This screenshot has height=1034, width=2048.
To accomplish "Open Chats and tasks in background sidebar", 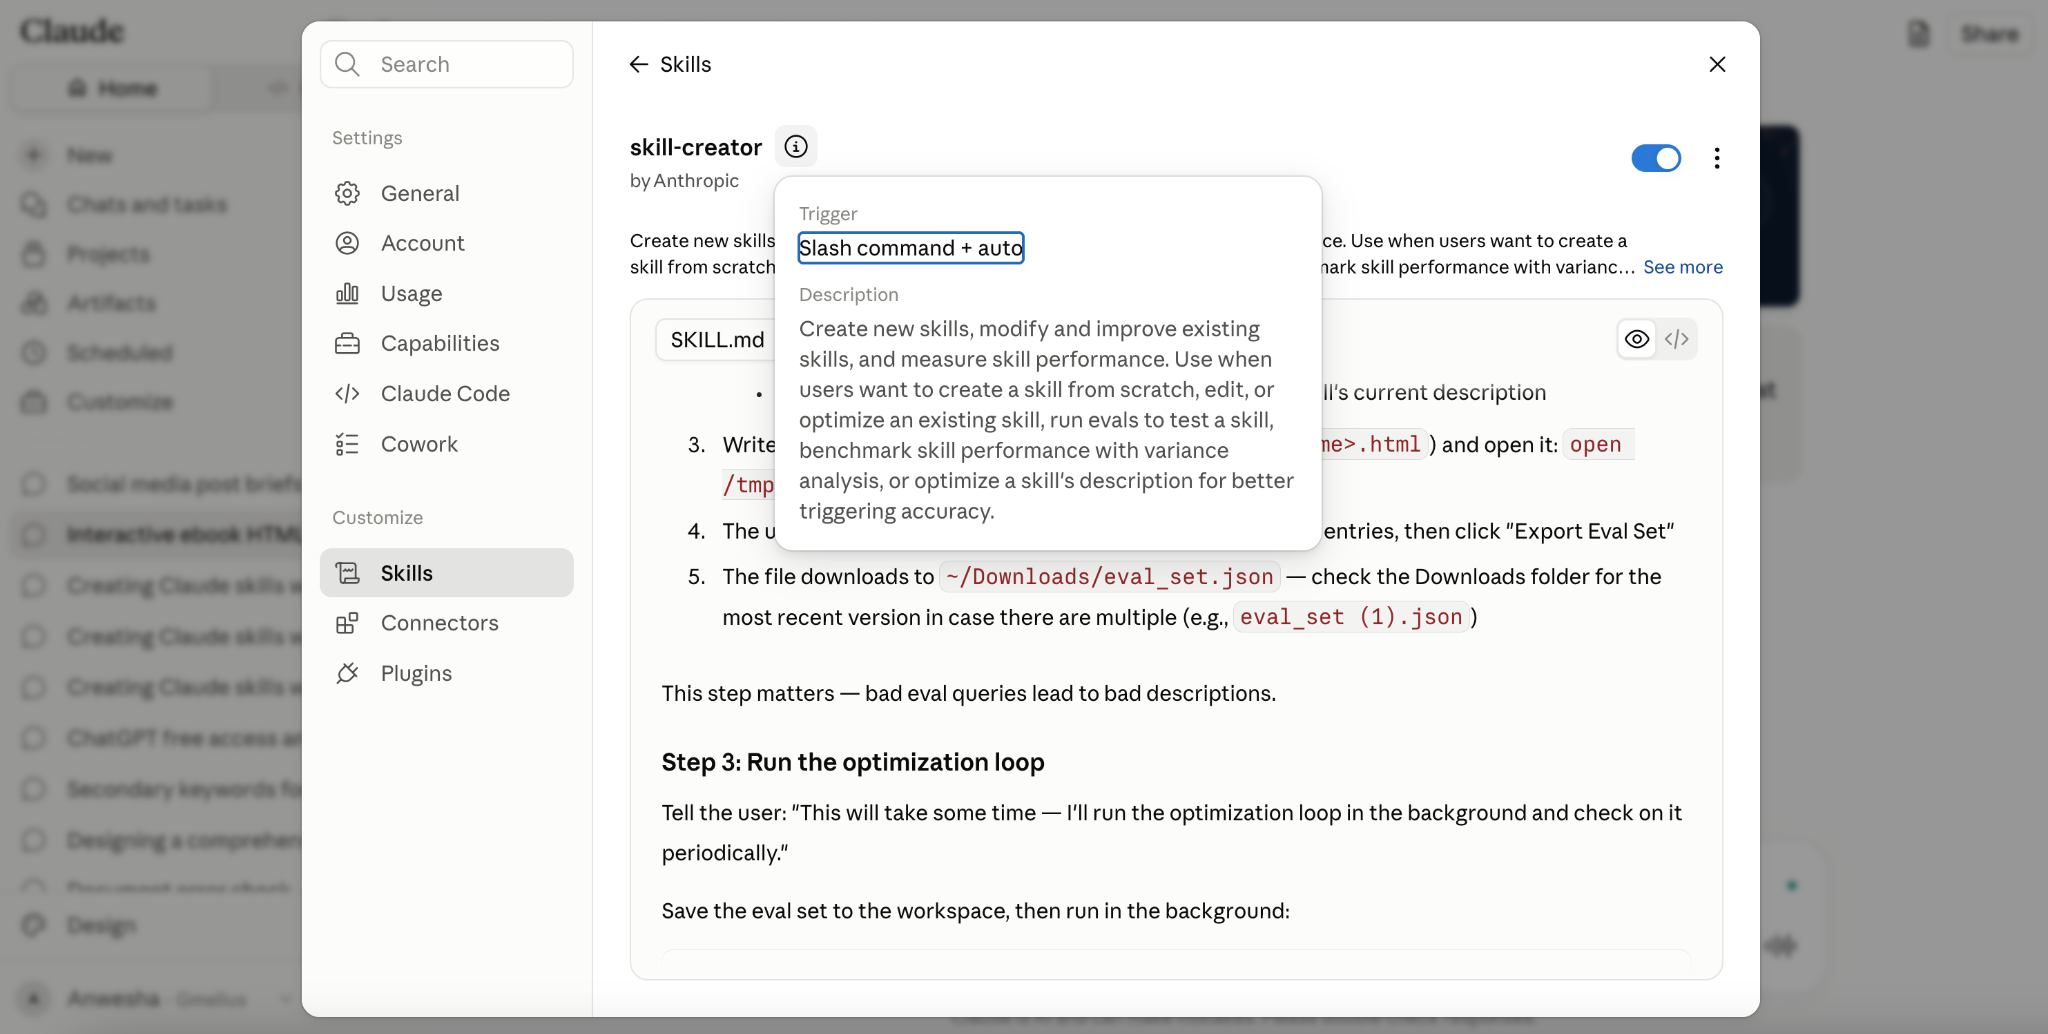I will click(146, 205).
